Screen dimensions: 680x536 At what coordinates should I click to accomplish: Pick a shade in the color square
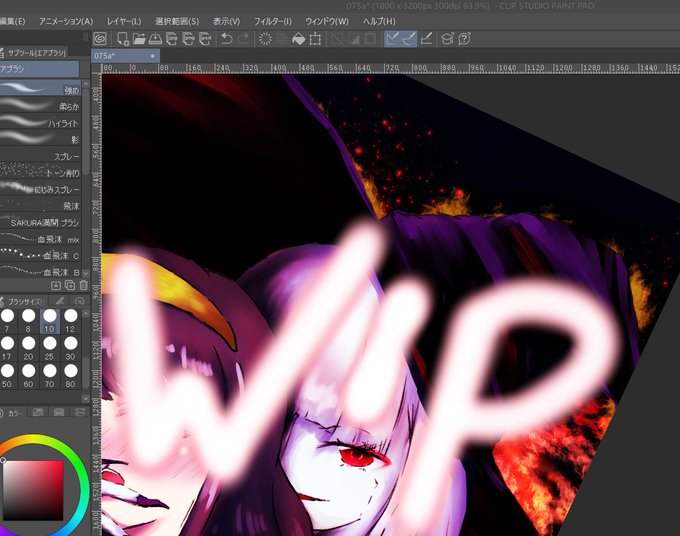pyautogui.click(x=33, y=490)
